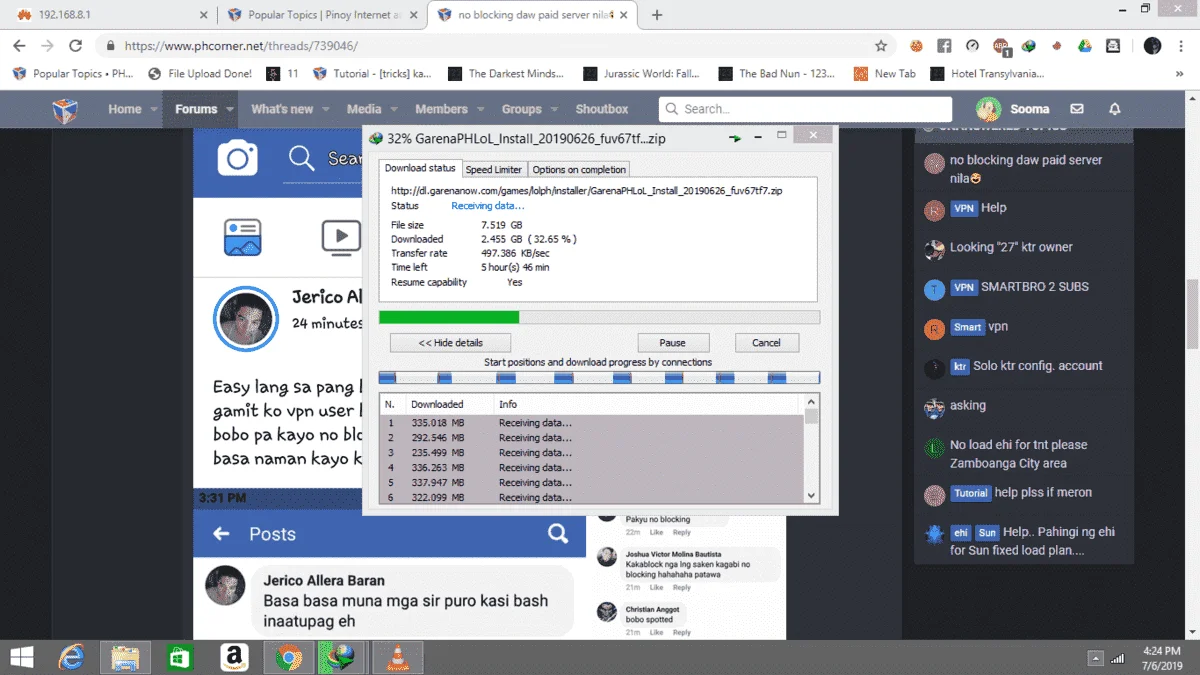Select the Download status tab
This screenshot has height=675, width=1200.
420,168
